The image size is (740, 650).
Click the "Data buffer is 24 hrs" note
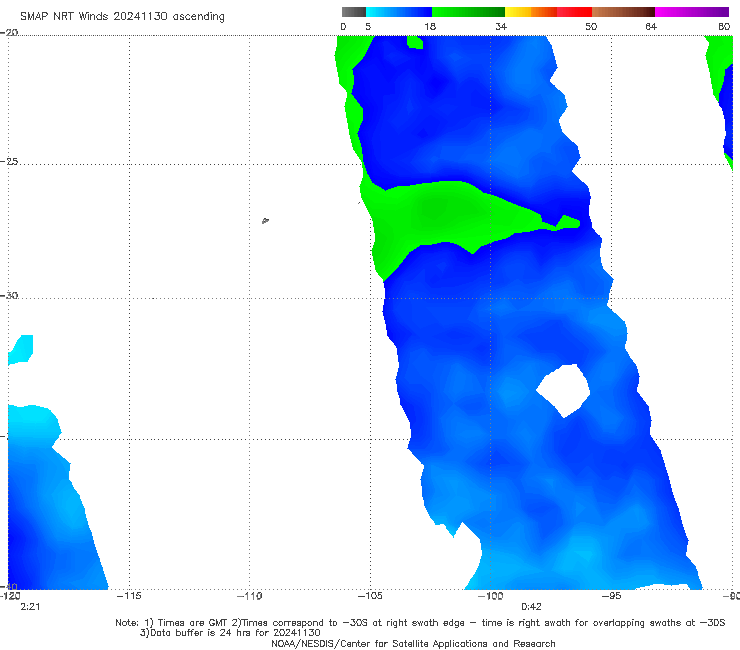[230, 633]
